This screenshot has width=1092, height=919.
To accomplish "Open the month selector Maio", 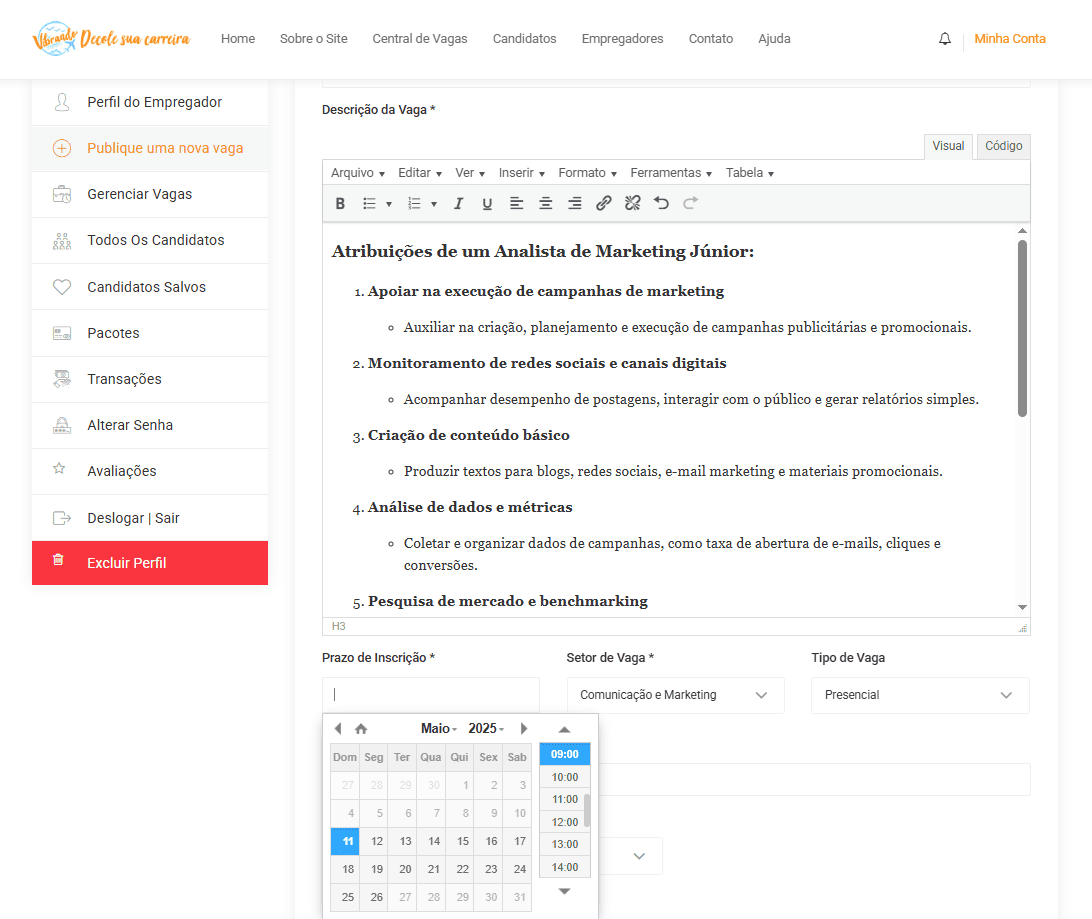I will point(439,728).
